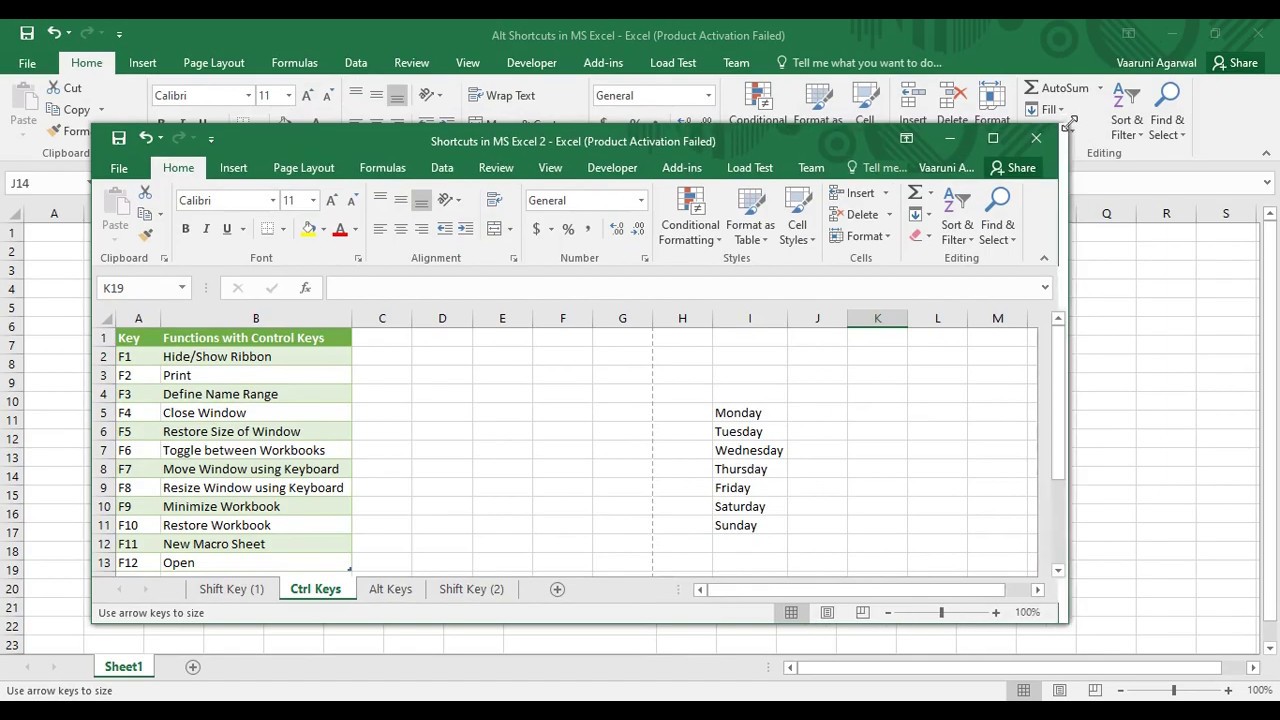This screenshot has width=1280, height=720.
Task: Increase indent in front window
Action: point(466,229)
